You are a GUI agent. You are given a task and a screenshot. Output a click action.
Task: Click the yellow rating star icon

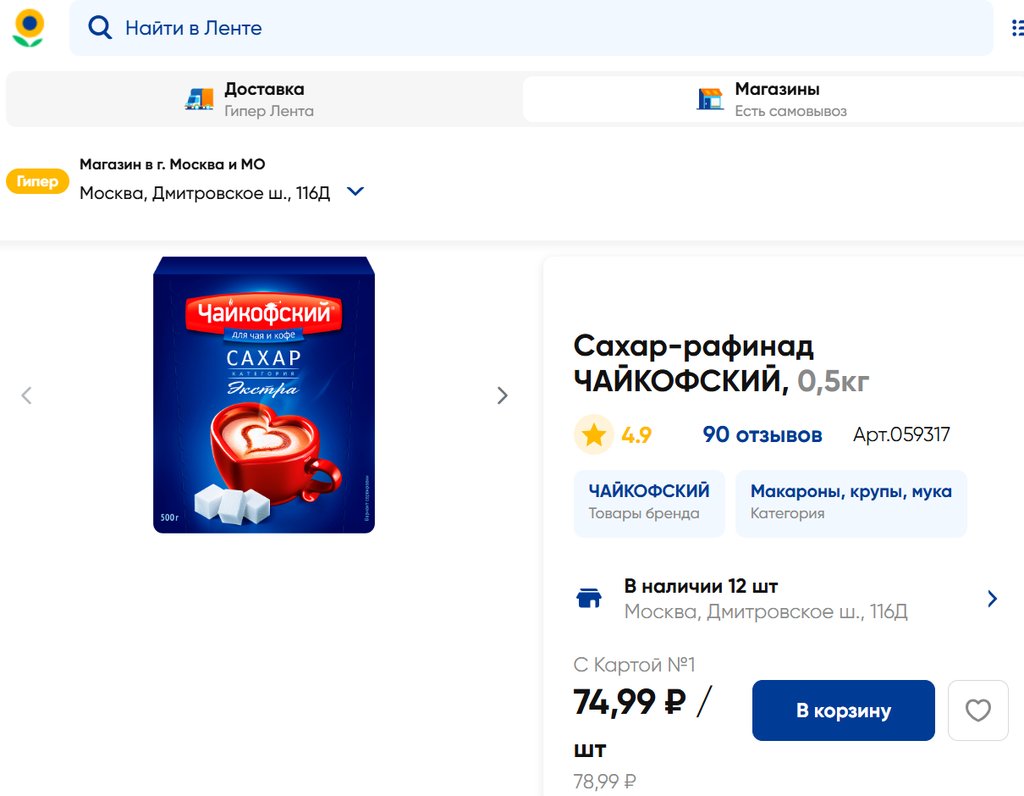(594, 435)
